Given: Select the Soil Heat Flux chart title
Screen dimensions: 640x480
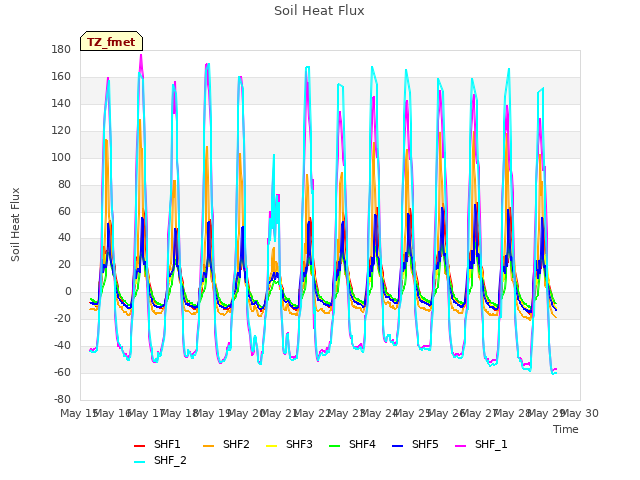Looking at the screenshot, I should click(x=319, y=11).
